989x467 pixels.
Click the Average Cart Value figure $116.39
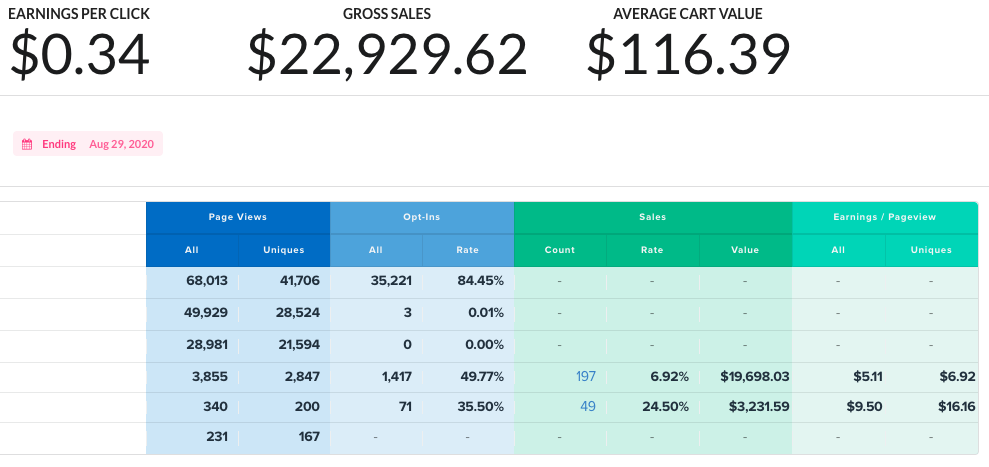(x=688, y=55)
